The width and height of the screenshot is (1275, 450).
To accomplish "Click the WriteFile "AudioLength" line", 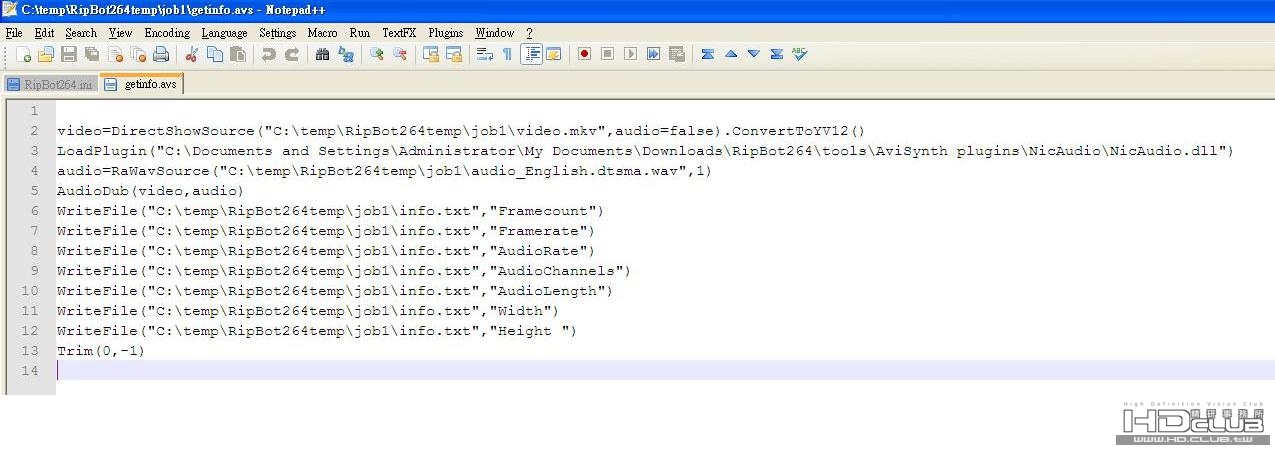I will pos(335,291).
